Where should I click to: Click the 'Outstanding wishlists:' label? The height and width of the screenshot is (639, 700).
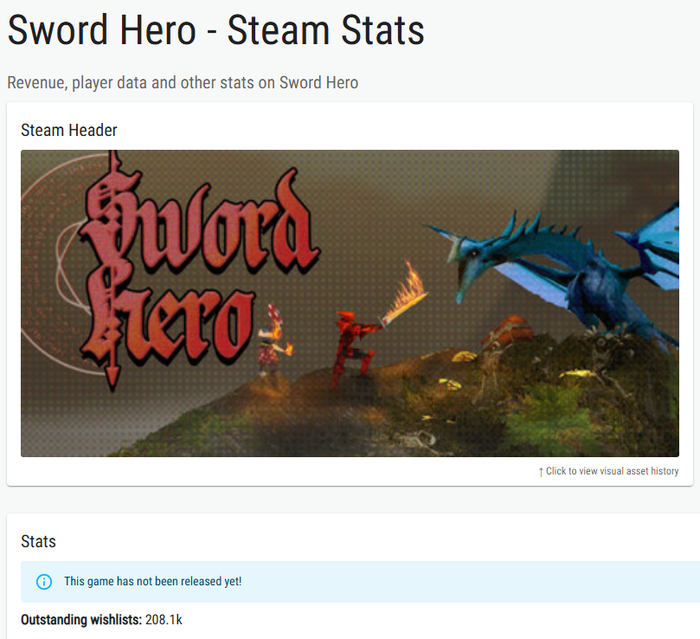point(81,620)
